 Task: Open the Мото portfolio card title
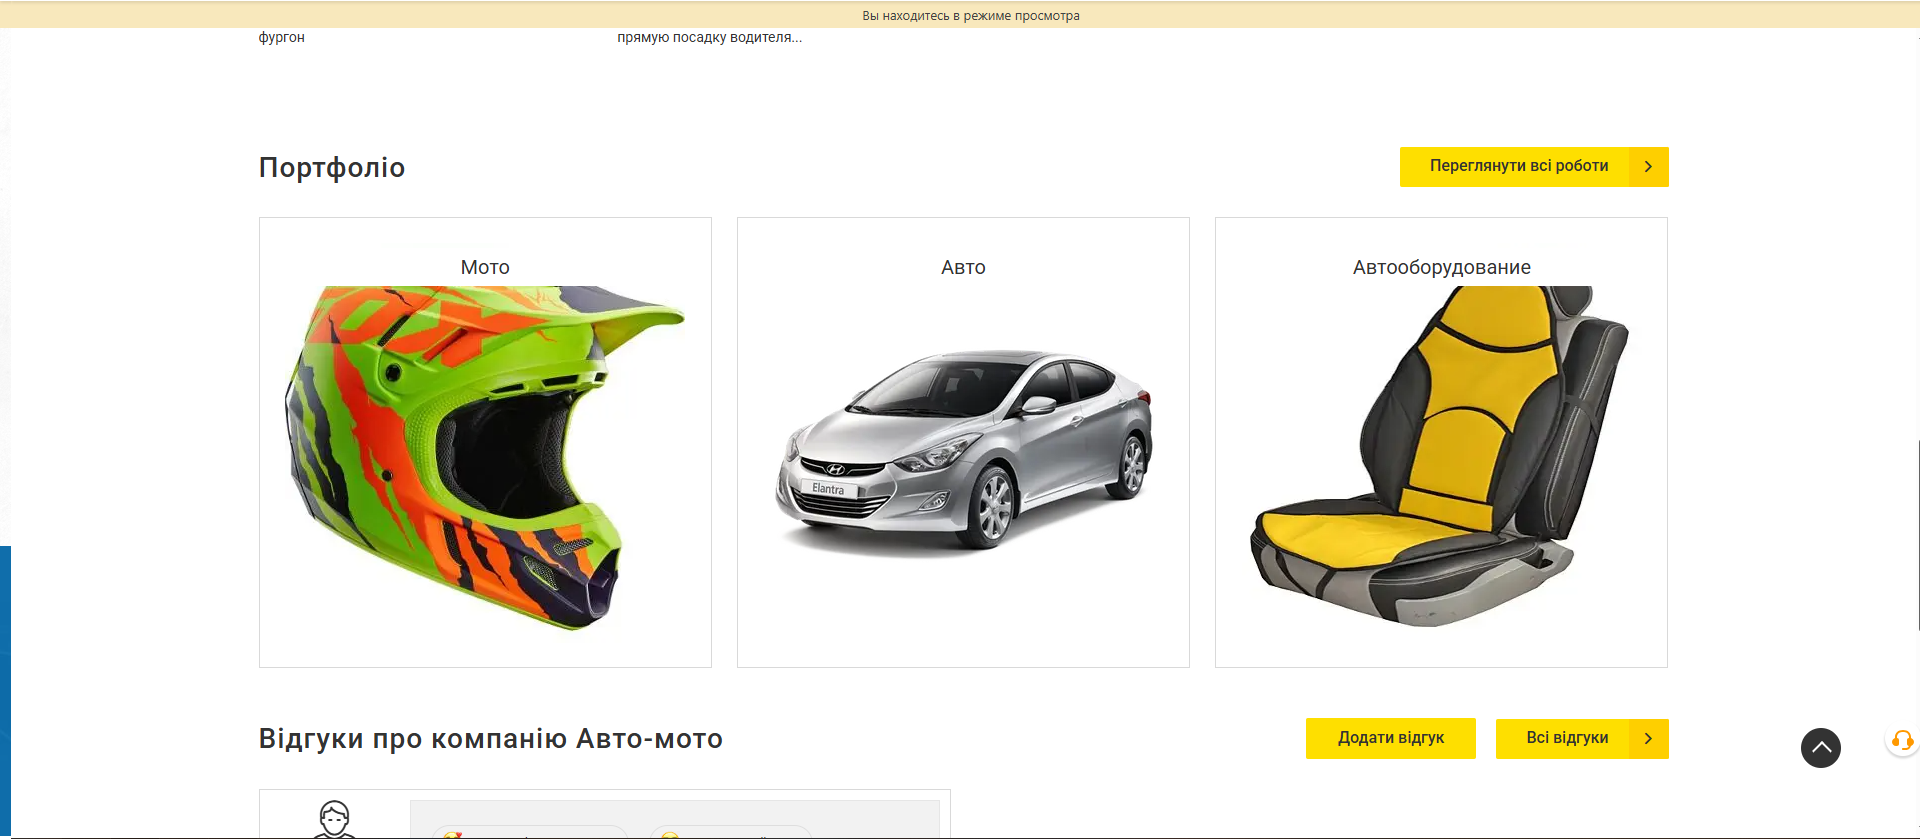[x=485, y=267]
